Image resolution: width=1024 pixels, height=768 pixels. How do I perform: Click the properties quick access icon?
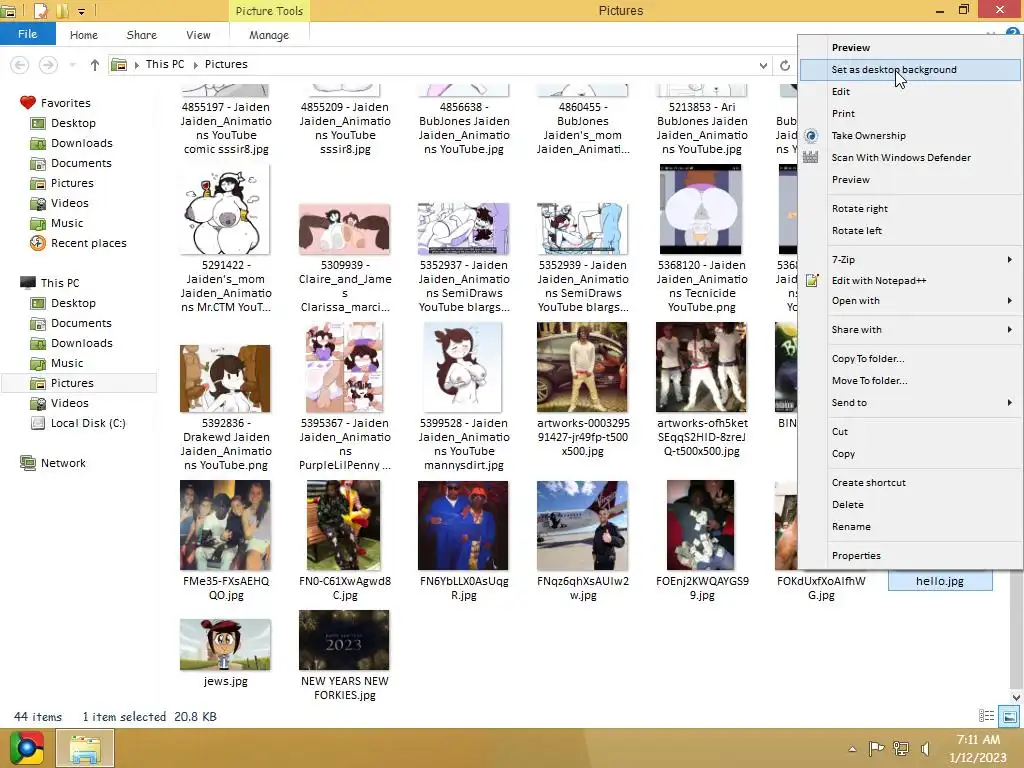(x=40, y=10)
